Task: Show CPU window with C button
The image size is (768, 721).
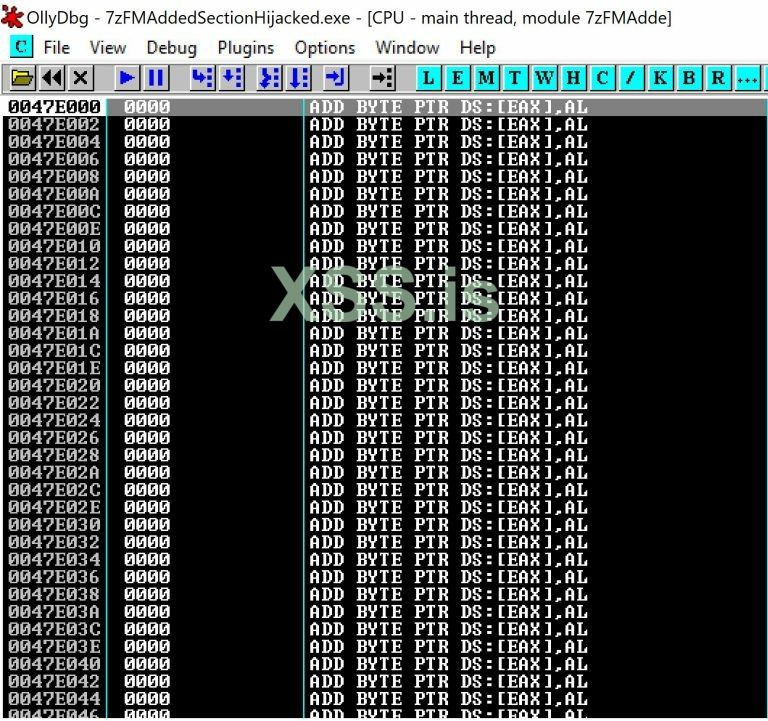Action: 602,78
